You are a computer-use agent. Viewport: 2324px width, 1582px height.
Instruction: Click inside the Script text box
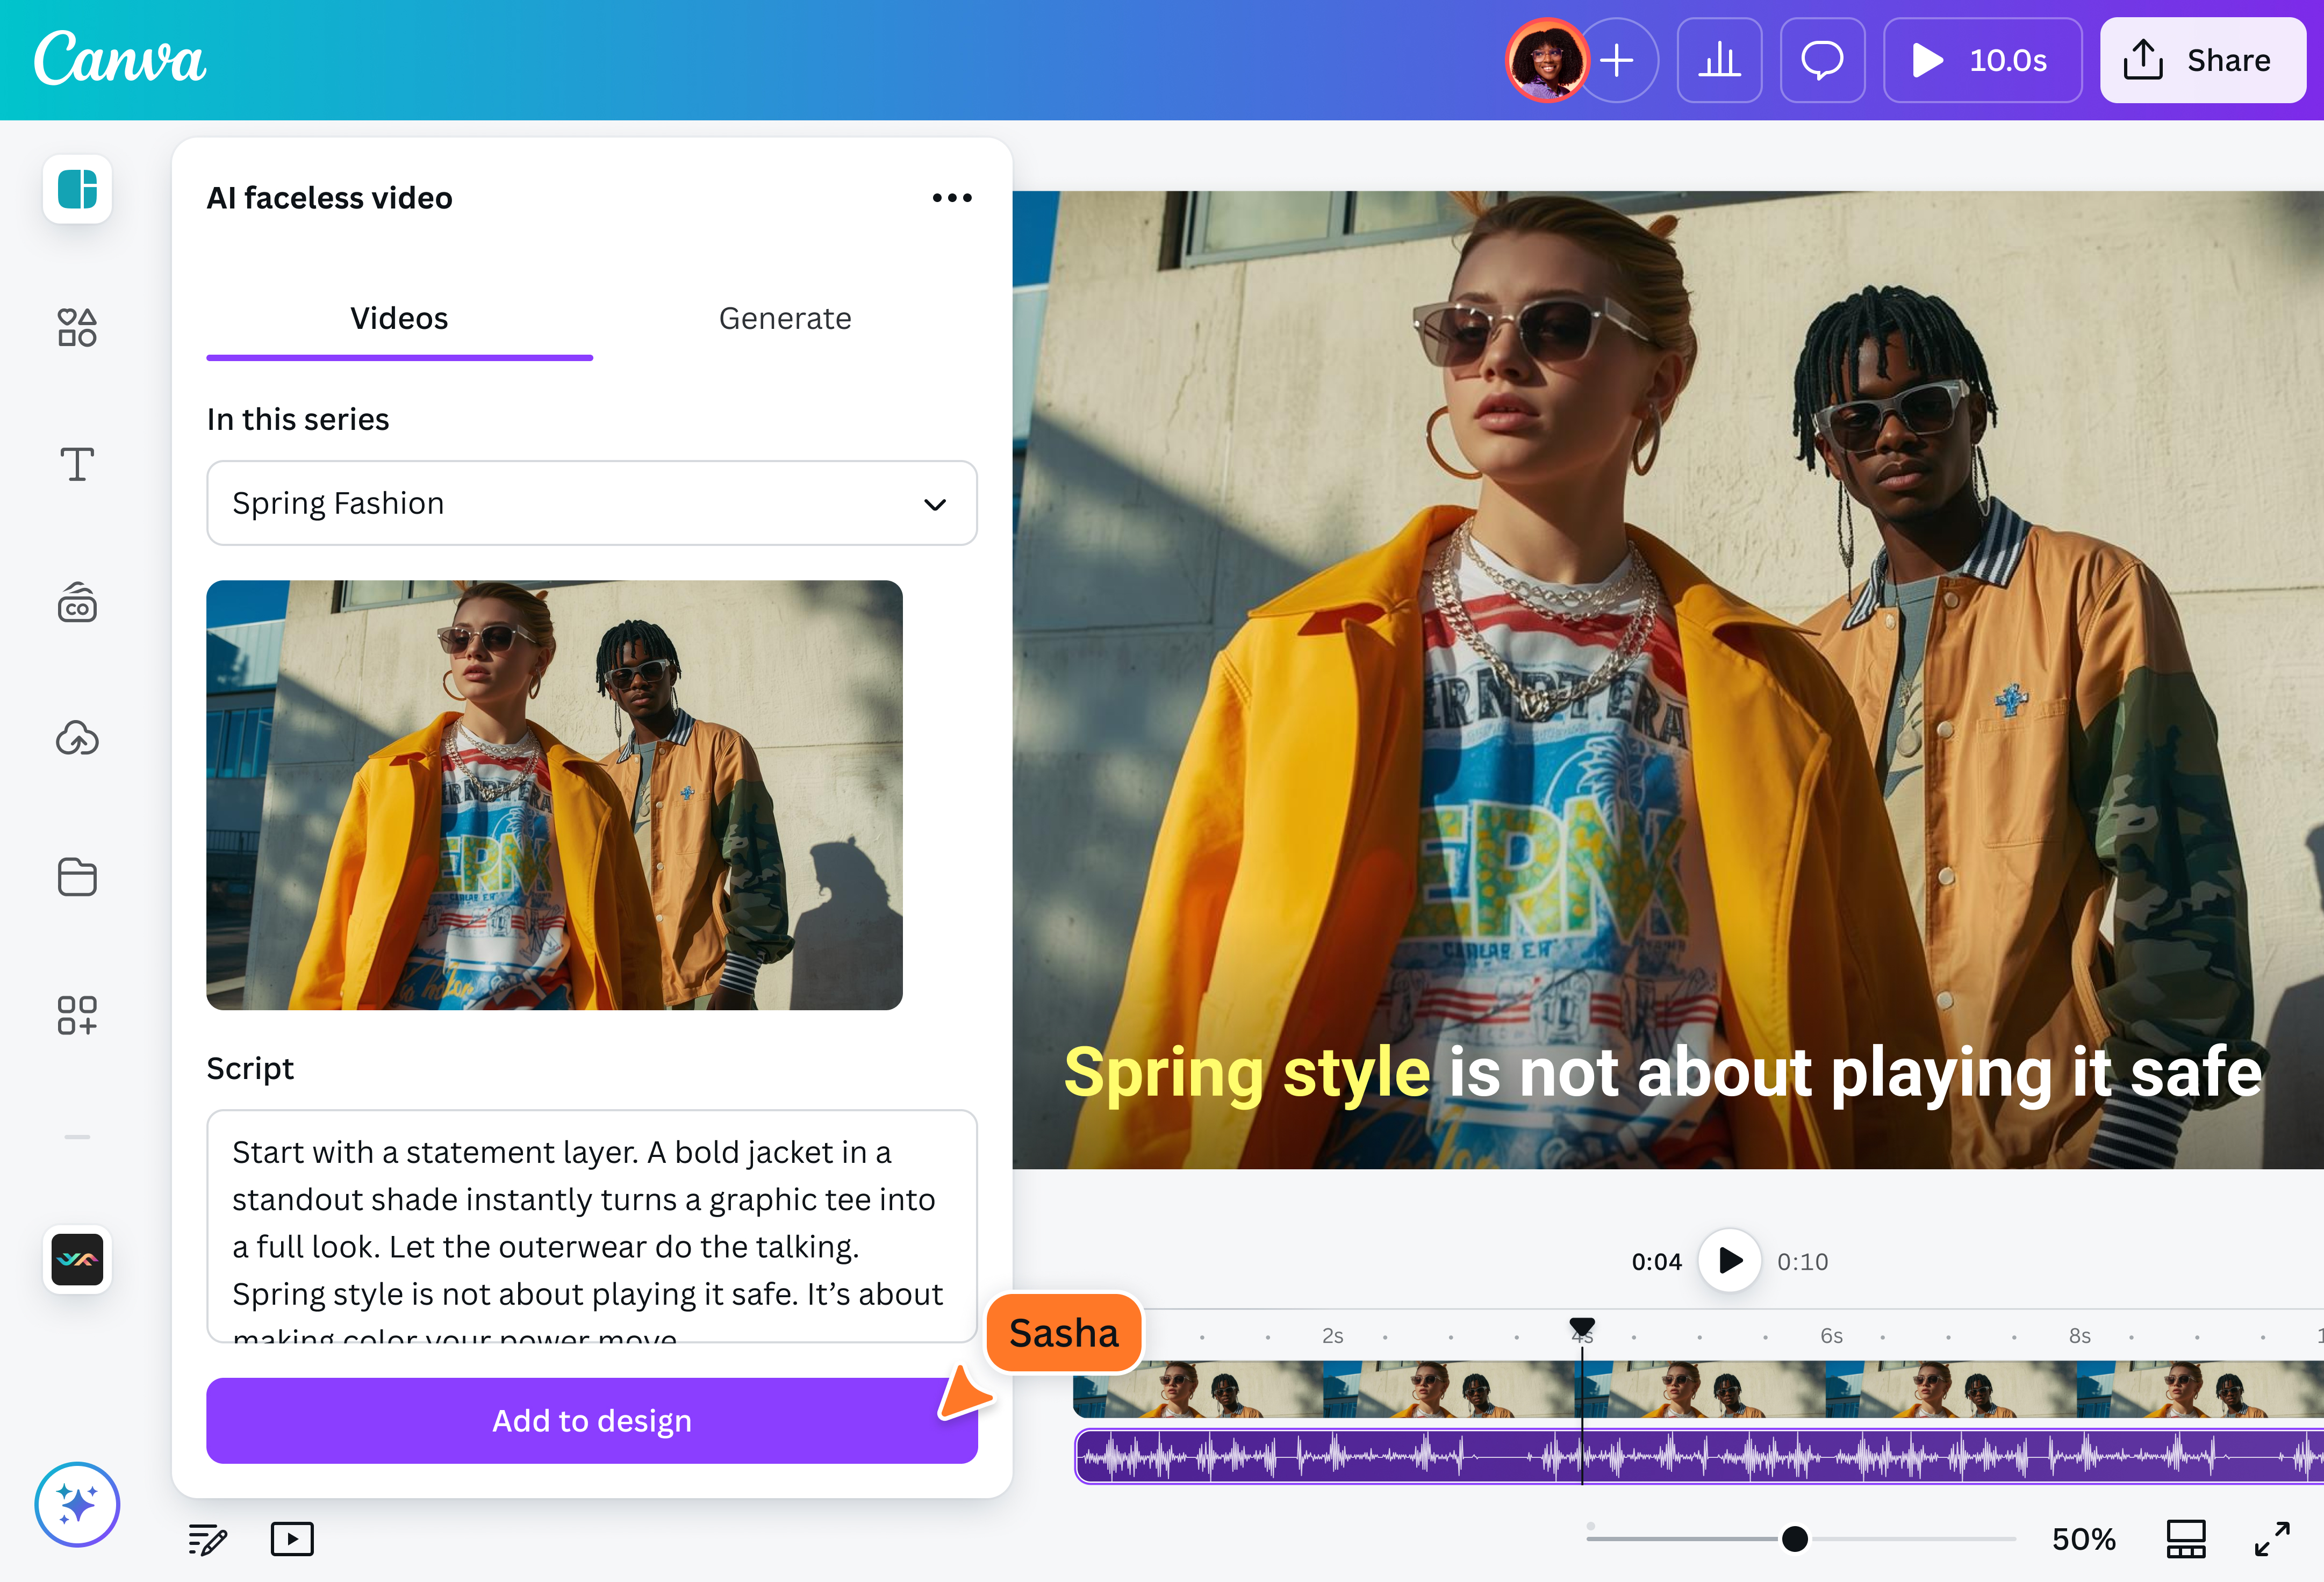(592, 1226)
